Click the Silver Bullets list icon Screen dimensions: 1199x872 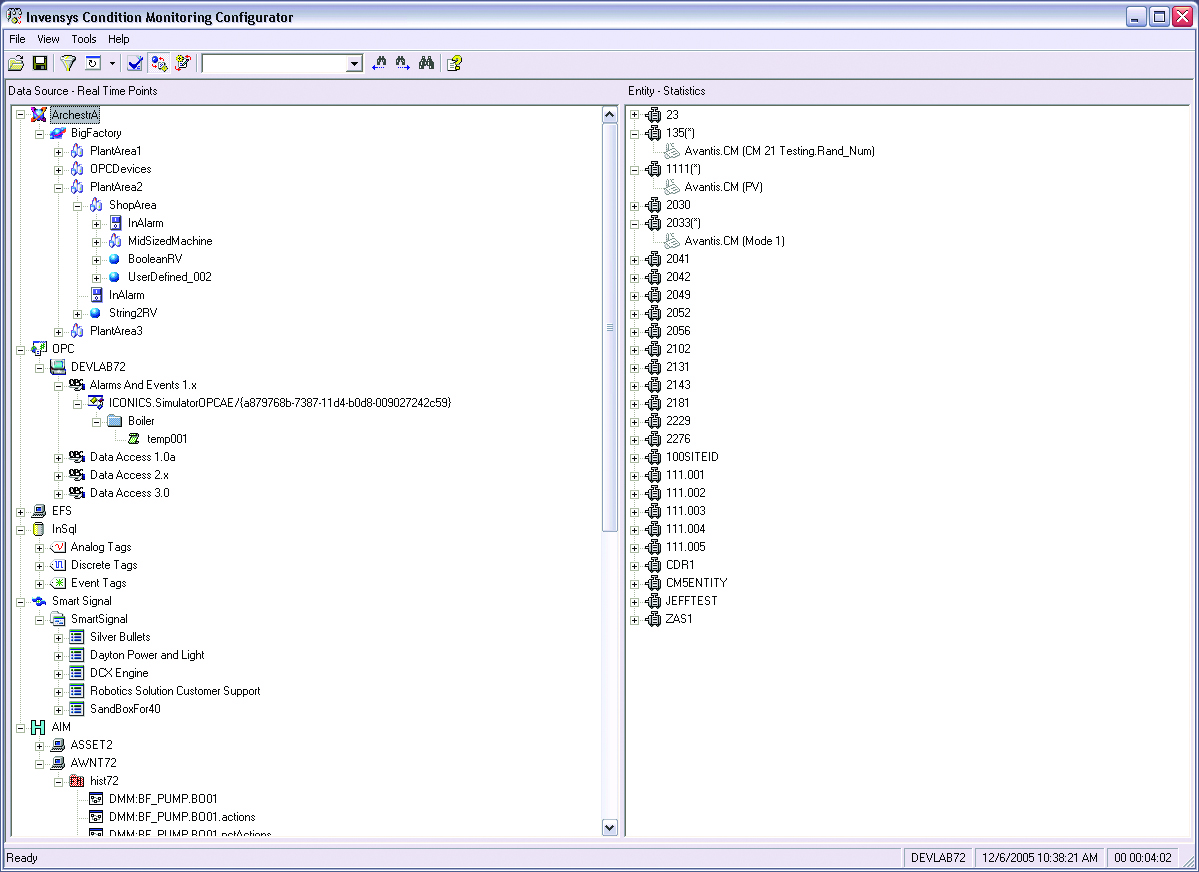(76, 637)
